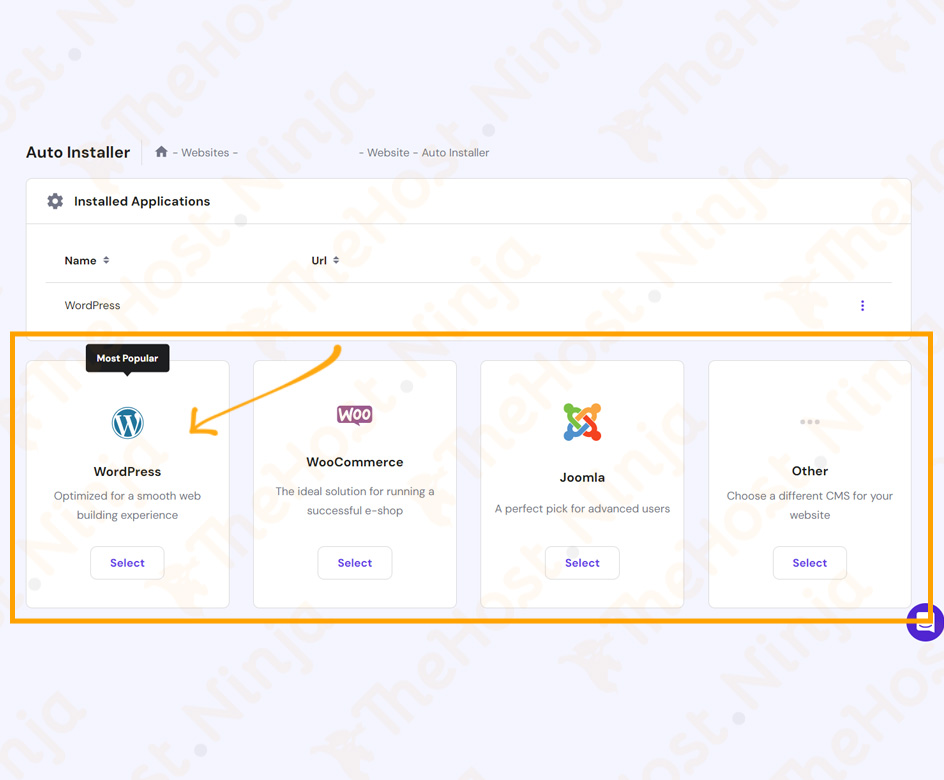Click the WooCommerce logo icon

pos(355,414)
